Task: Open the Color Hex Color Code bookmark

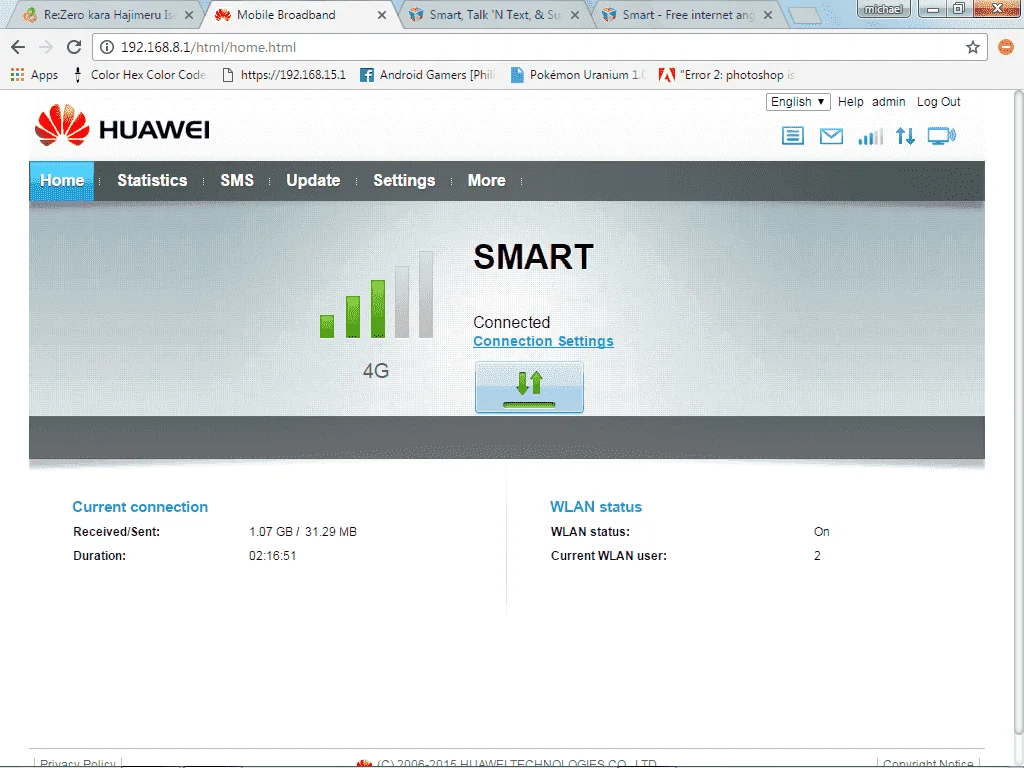Action: coord(139,75)
